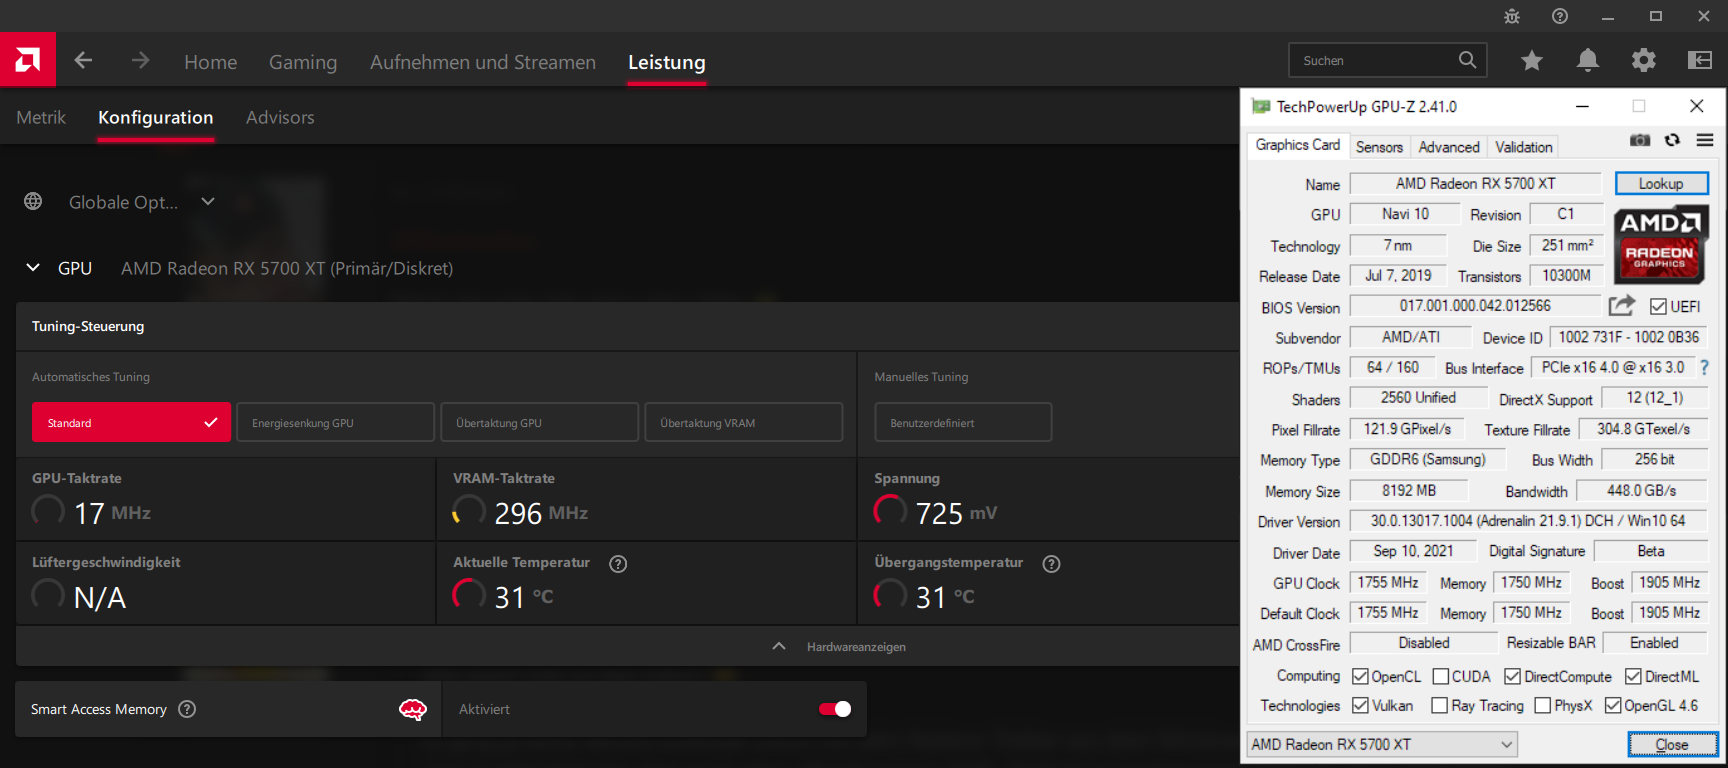Screen dimensions: 1728x768
Task: Click help icon beside Aktuelle Temperatur
Action: point(618,564)
